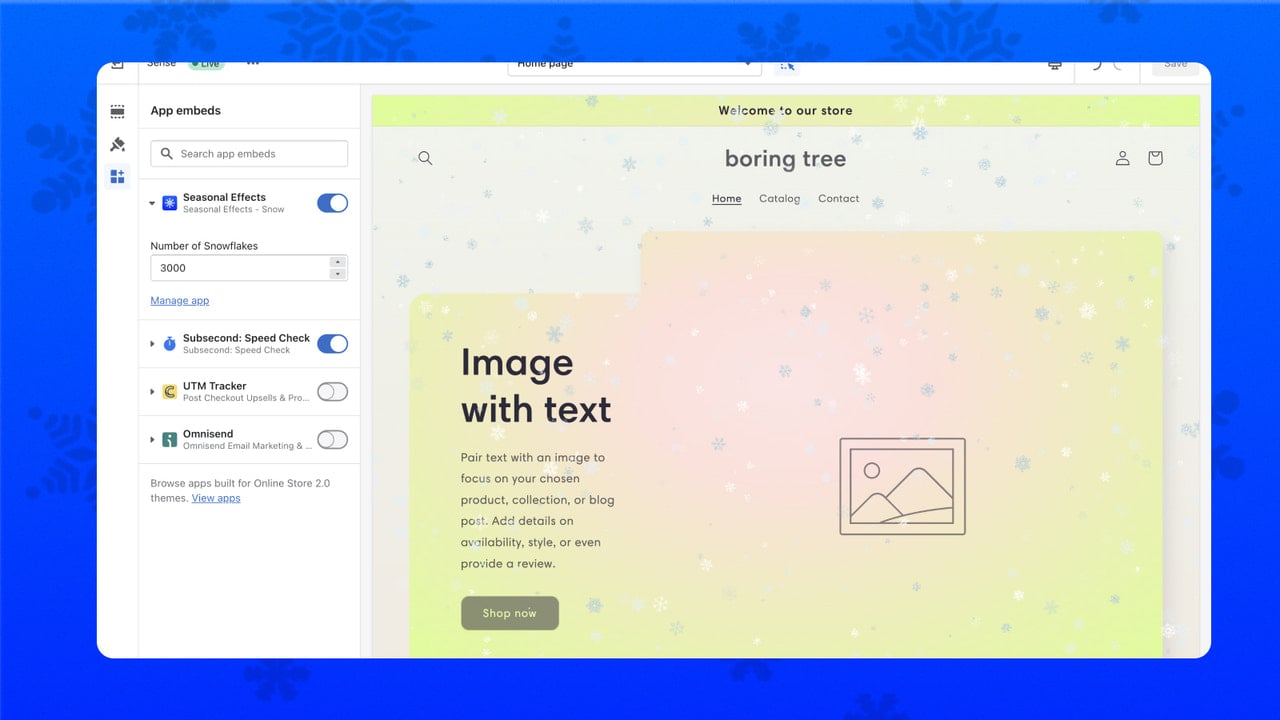
Task: Expand the Omnisend embed settings
Action: [152, 440]
